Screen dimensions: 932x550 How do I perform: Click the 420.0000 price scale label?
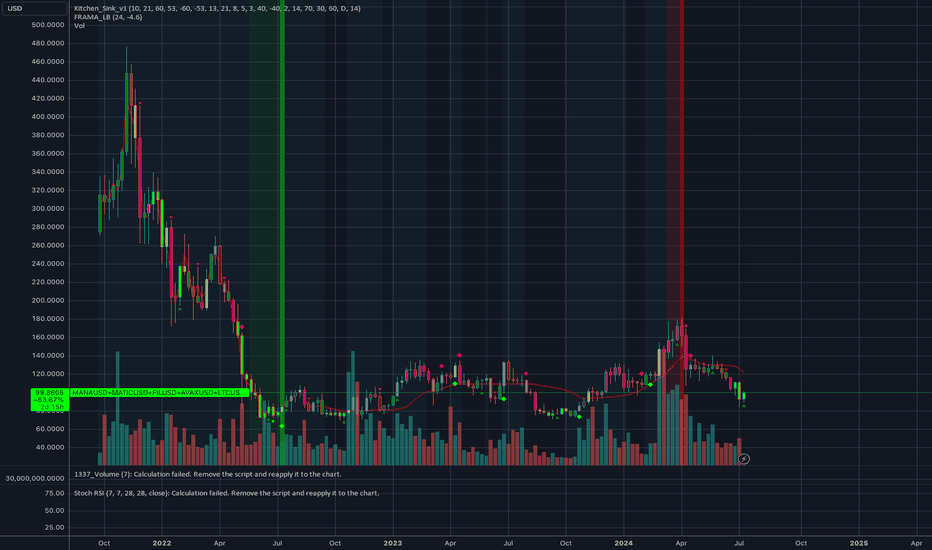click(x=48, y=99)
